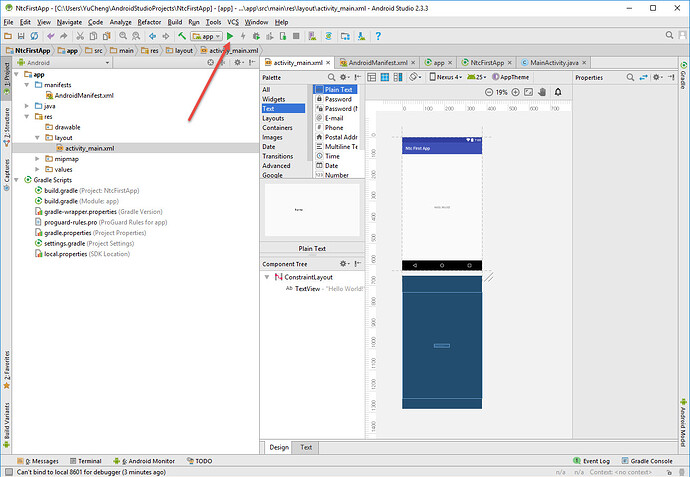Open the Refactor menu
The image size is (690, 477).
point(149,22)
